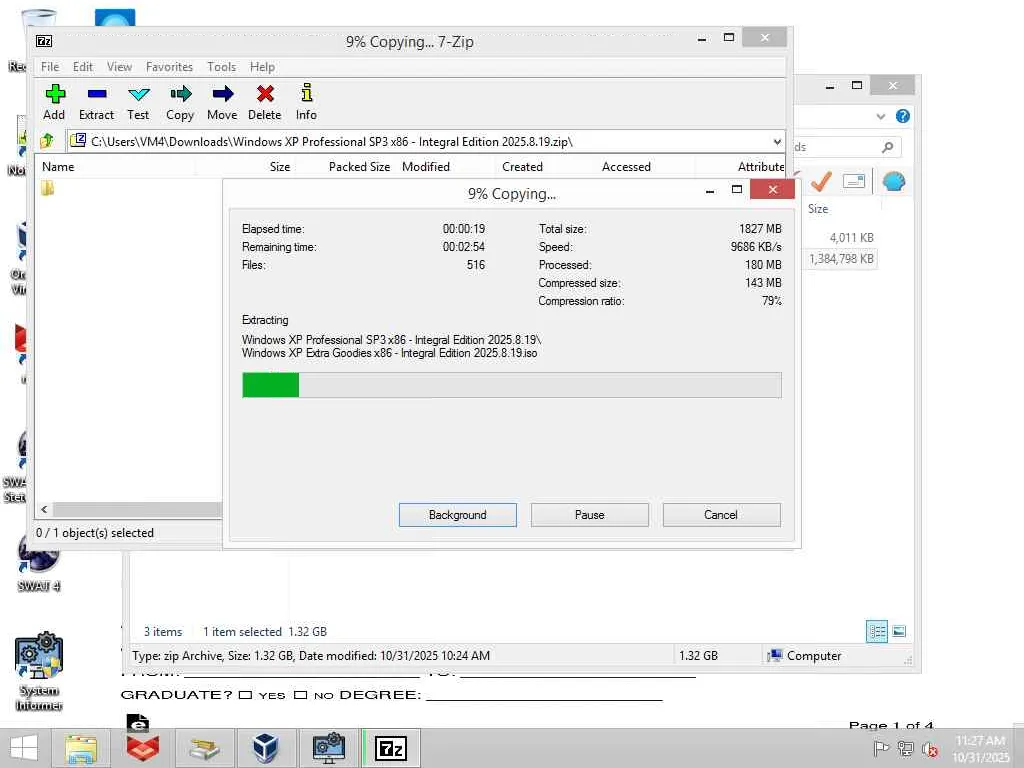Minimize the 9% Copying dialog
This screenshot has width=1024, height=768.
coord(710,190)
